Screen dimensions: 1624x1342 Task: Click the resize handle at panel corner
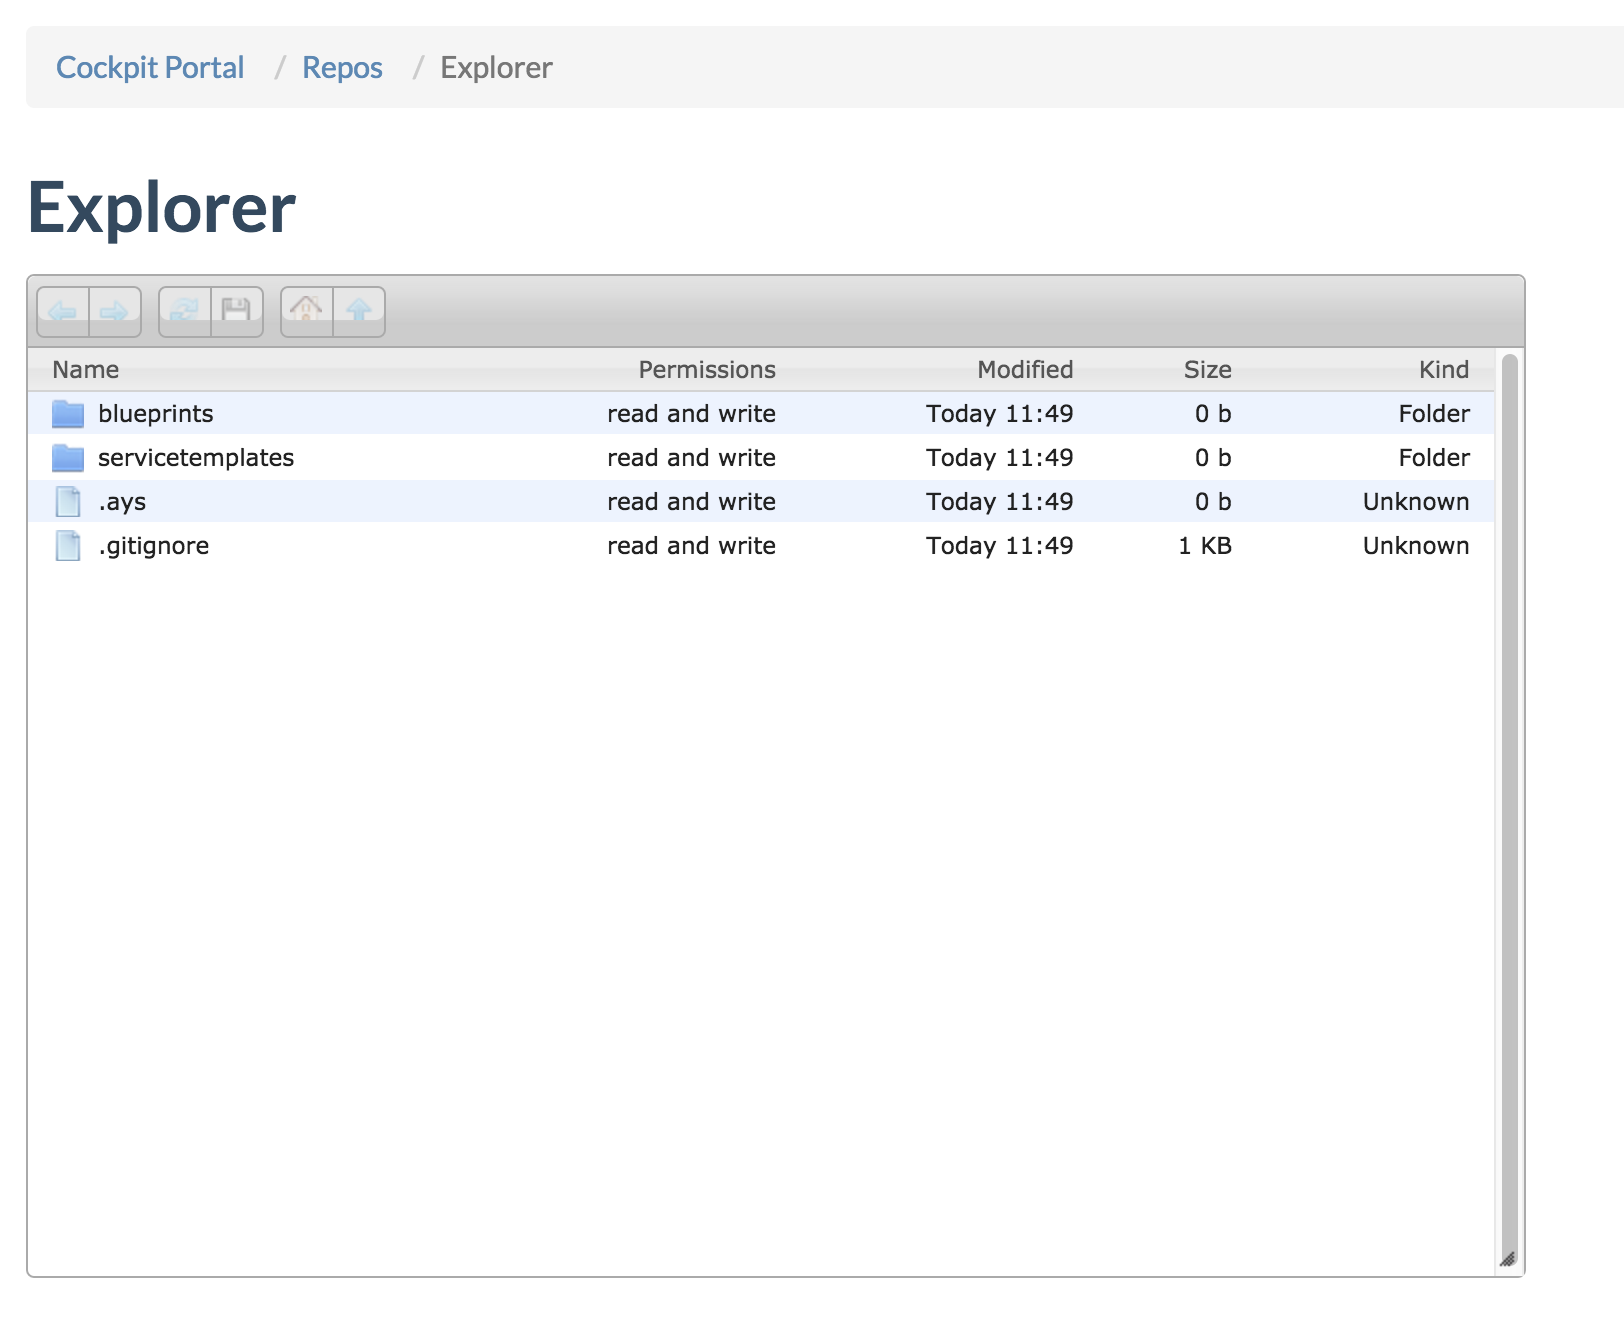(x=1508, y=1260)
